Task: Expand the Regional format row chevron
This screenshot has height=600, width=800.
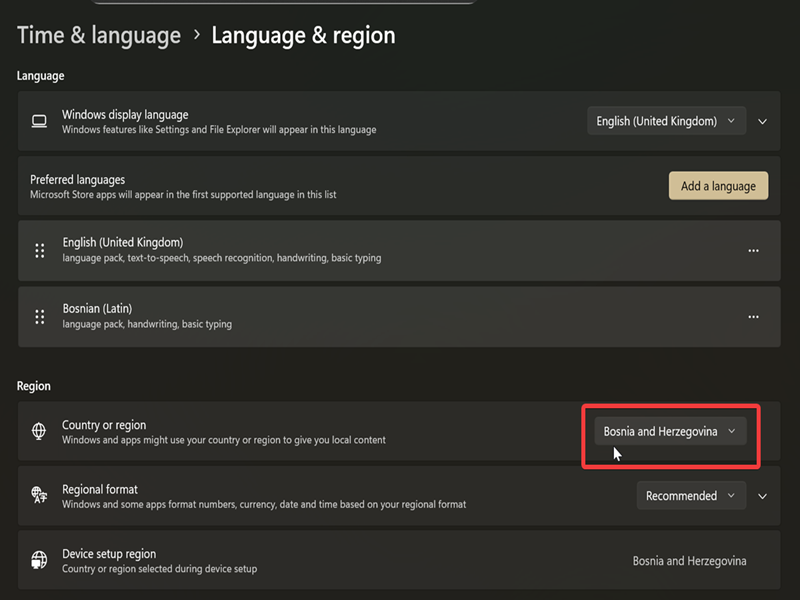Action: pos(762,495)
